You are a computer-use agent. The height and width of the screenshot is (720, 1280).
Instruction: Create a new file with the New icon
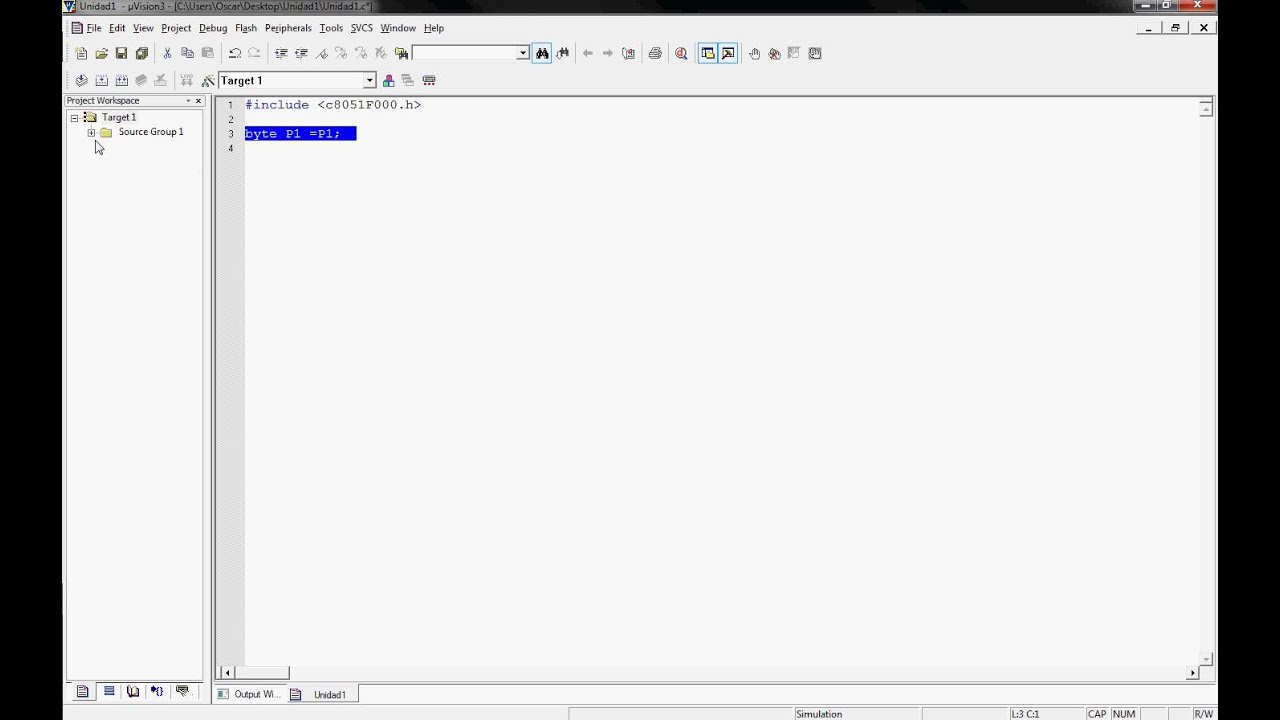(x=81, y=53)
